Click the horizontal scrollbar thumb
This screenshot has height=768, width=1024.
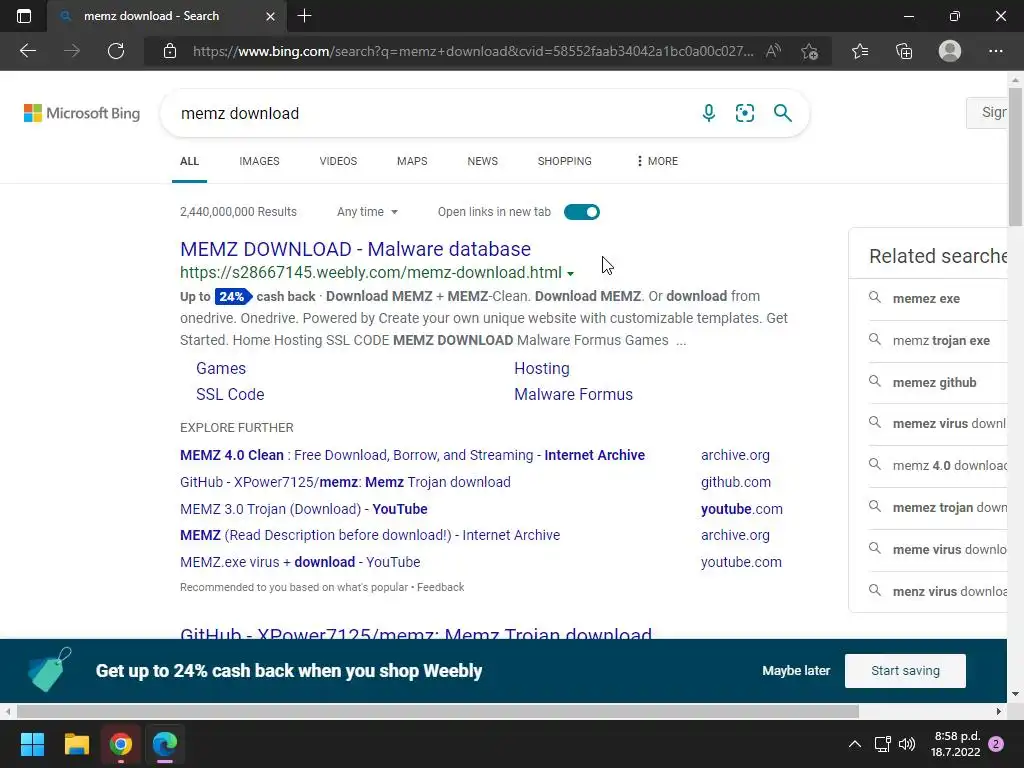coord(438,711)
